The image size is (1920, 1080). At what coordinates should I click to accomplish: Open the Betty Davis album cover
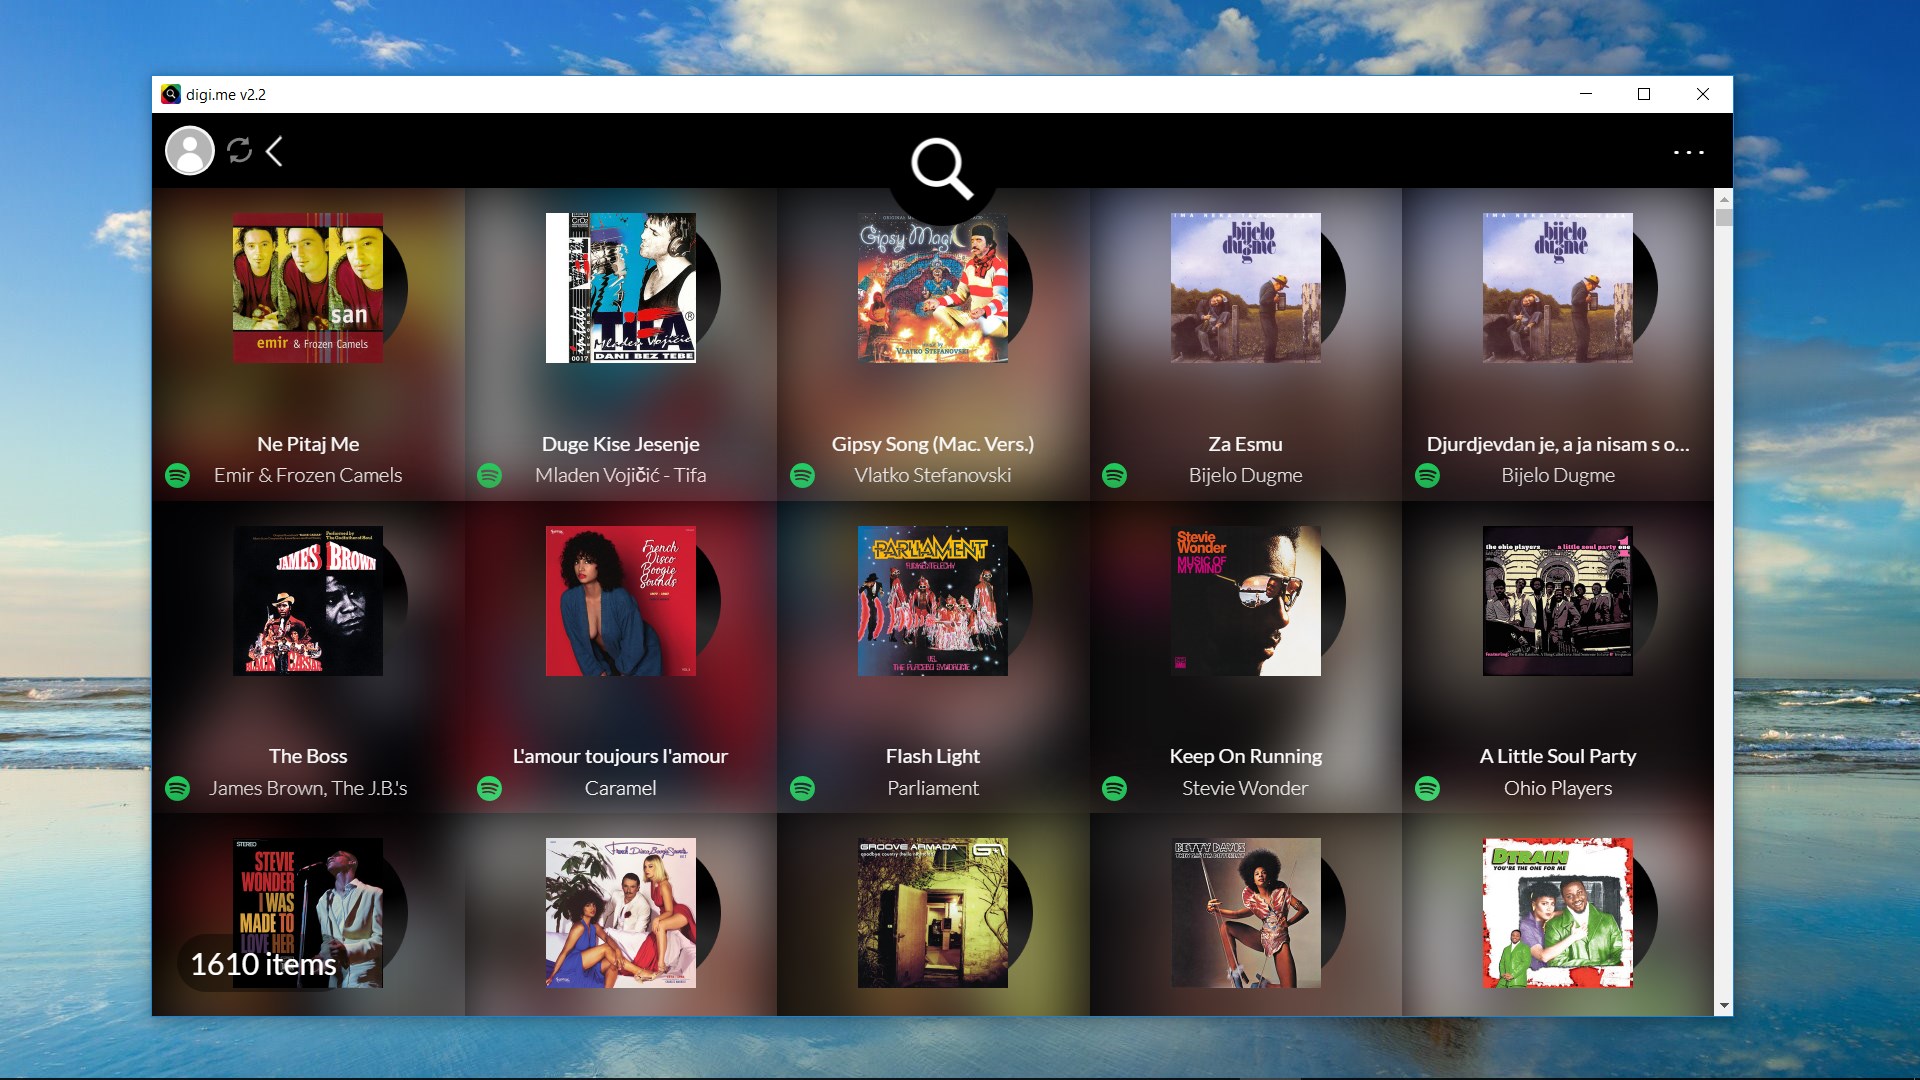[x=1246, y=913]
